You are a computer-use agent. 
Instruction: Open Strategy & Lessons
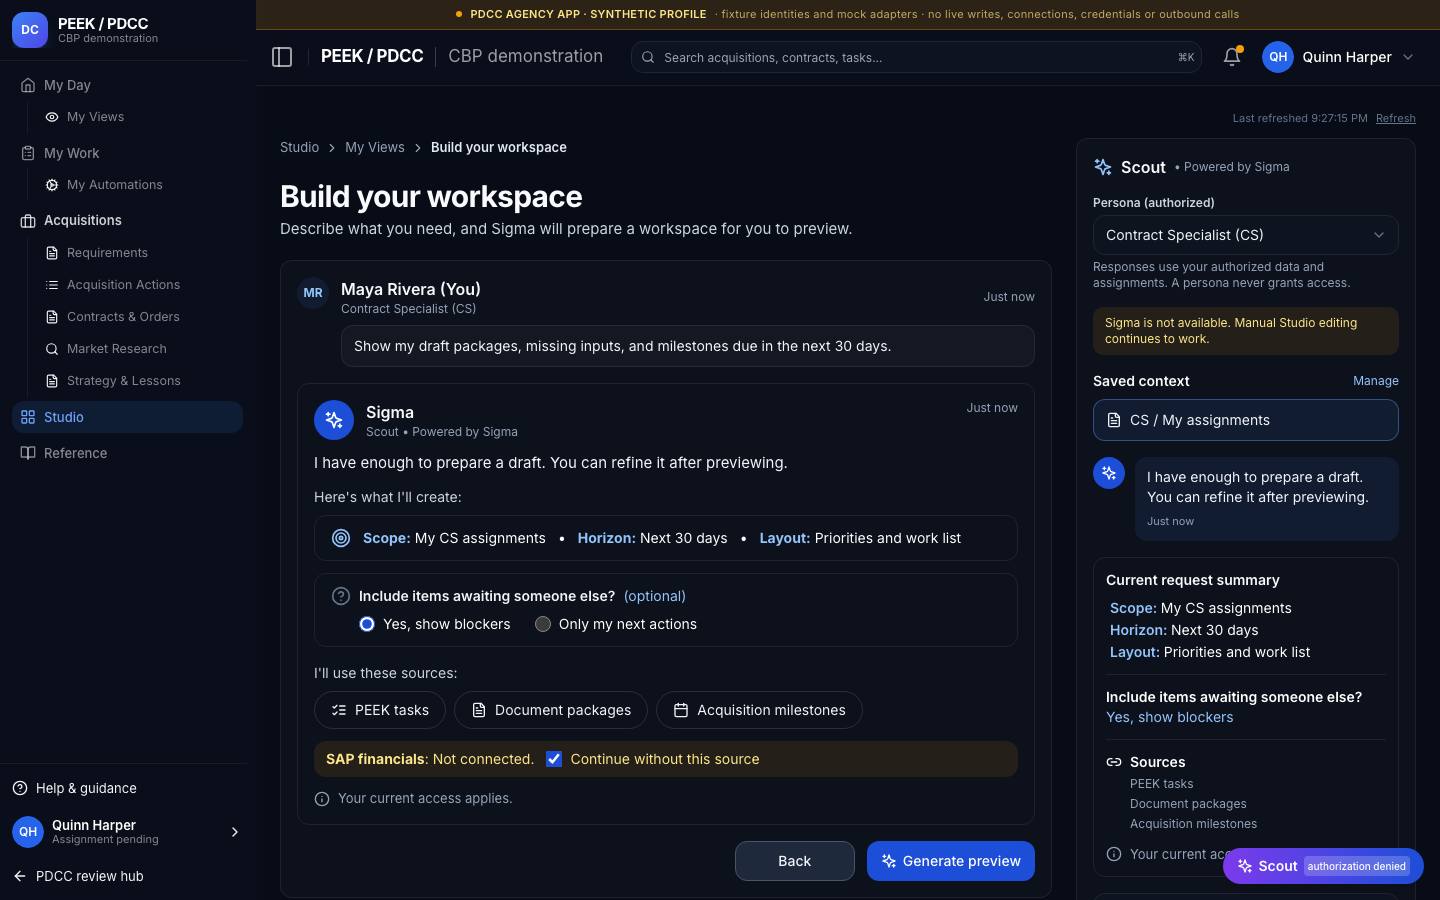[x=138, y=381]
